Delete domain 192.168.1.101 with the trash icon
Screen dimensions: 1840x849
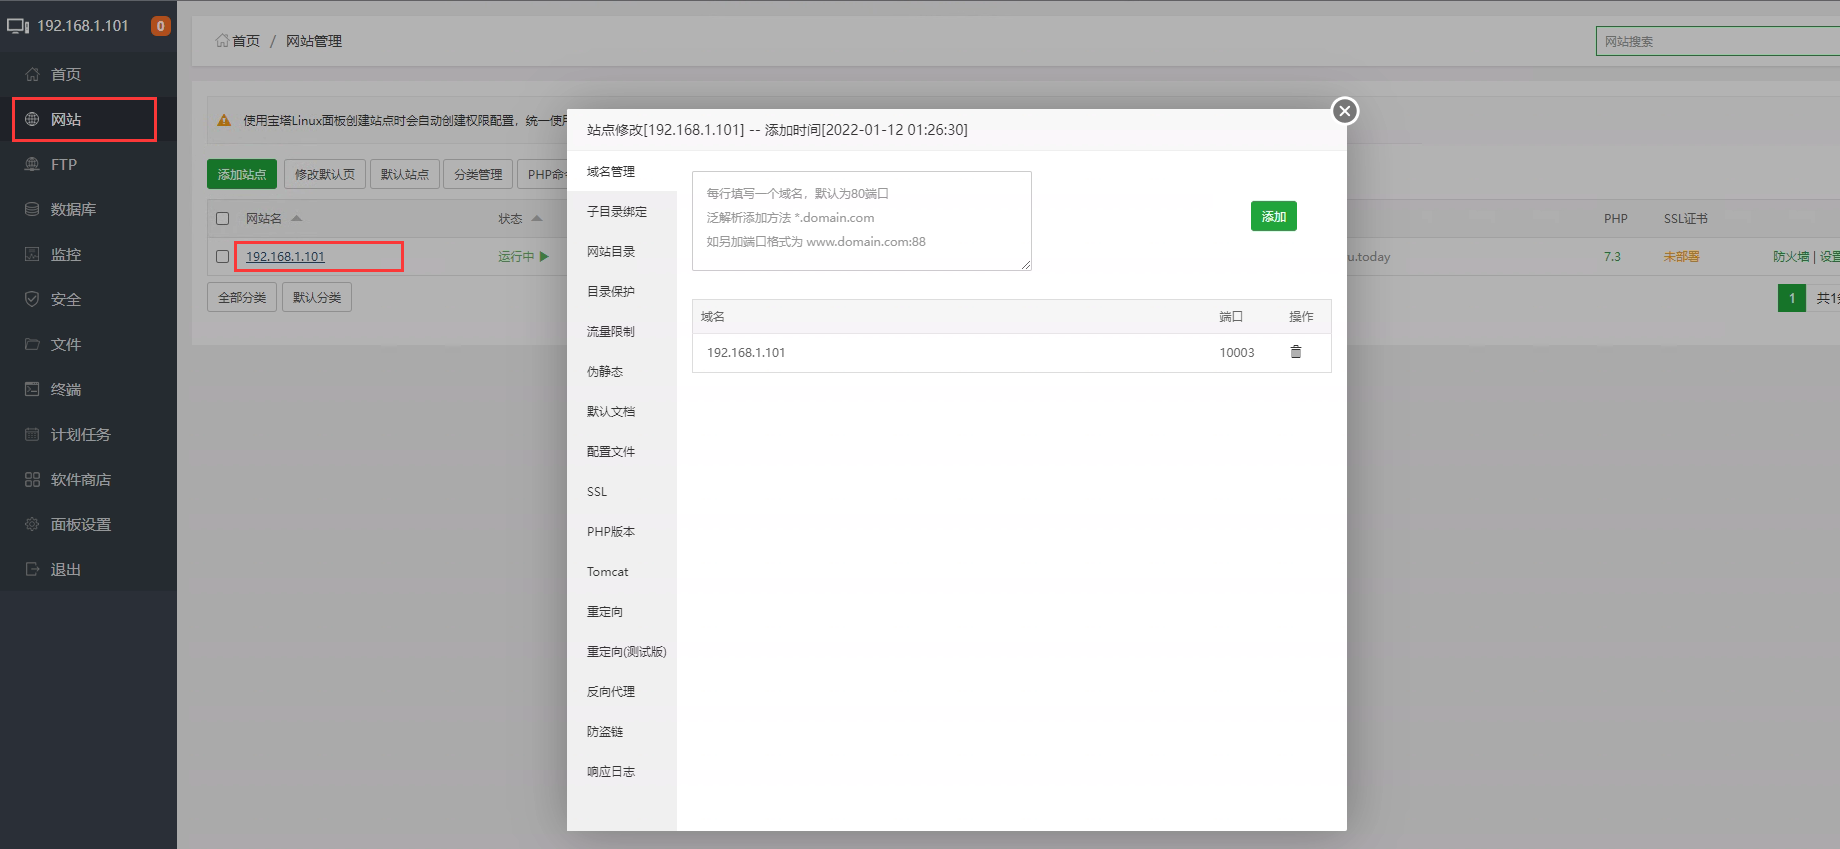pyautogui.click(x=1296, y=352)
